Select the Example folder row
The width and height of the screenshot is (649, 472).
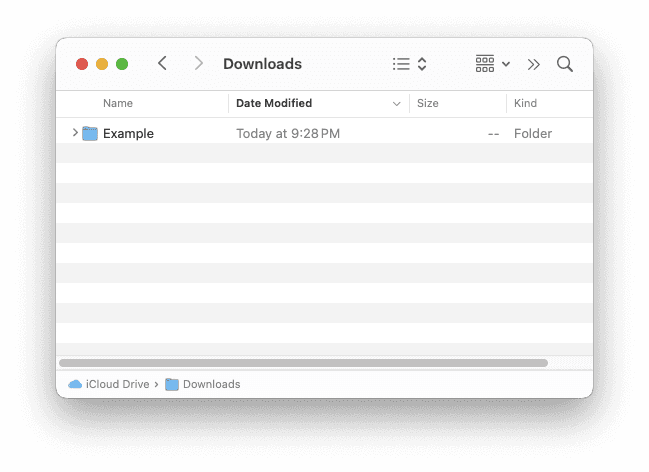point(300,133)
